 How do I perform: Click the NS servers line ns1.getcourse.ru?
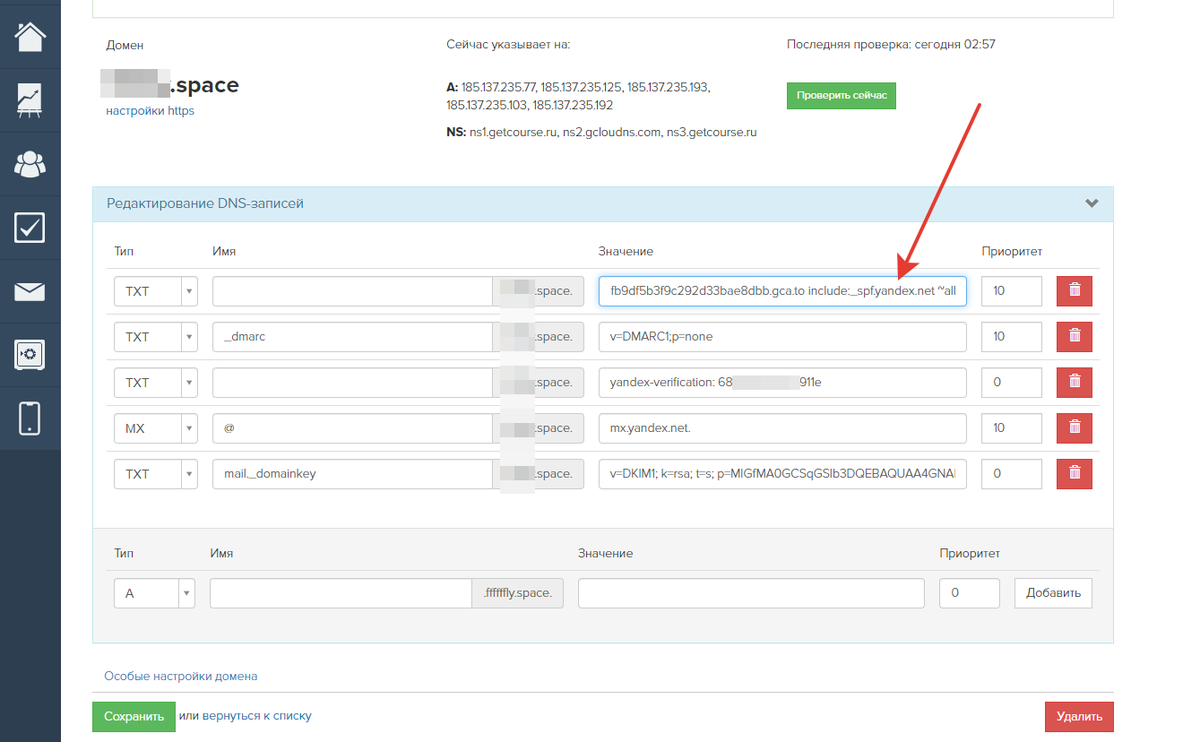601,132
